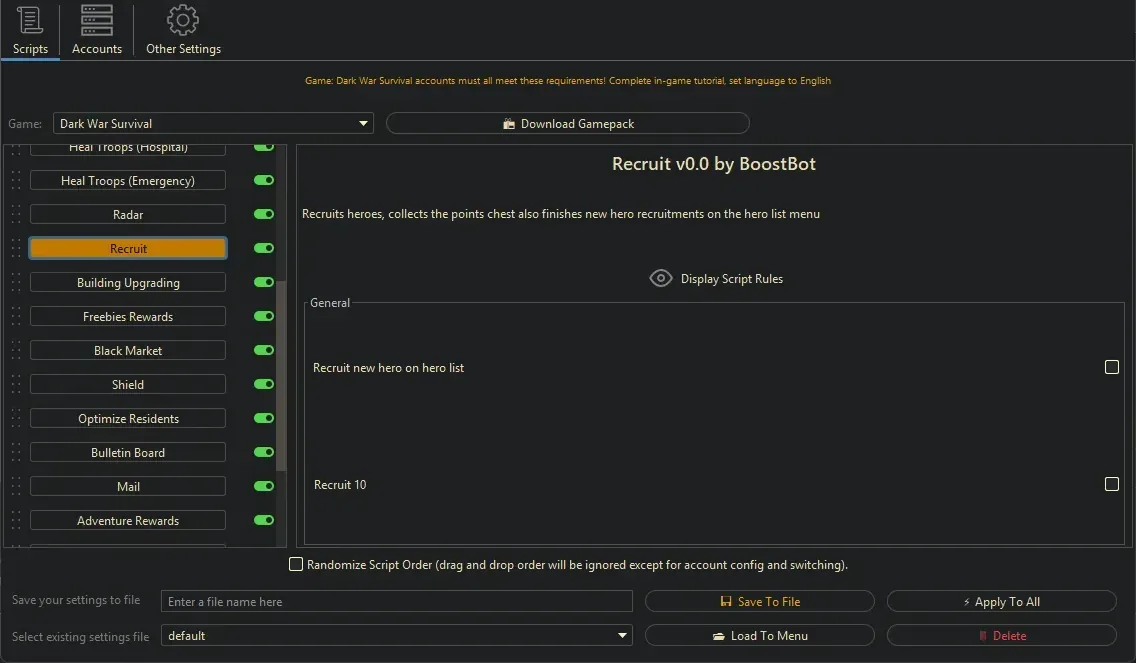Click the drag handle beside Bulletin Board
Image resolution: width=1136 pixels, height=663 pixels.
point(16,453)
